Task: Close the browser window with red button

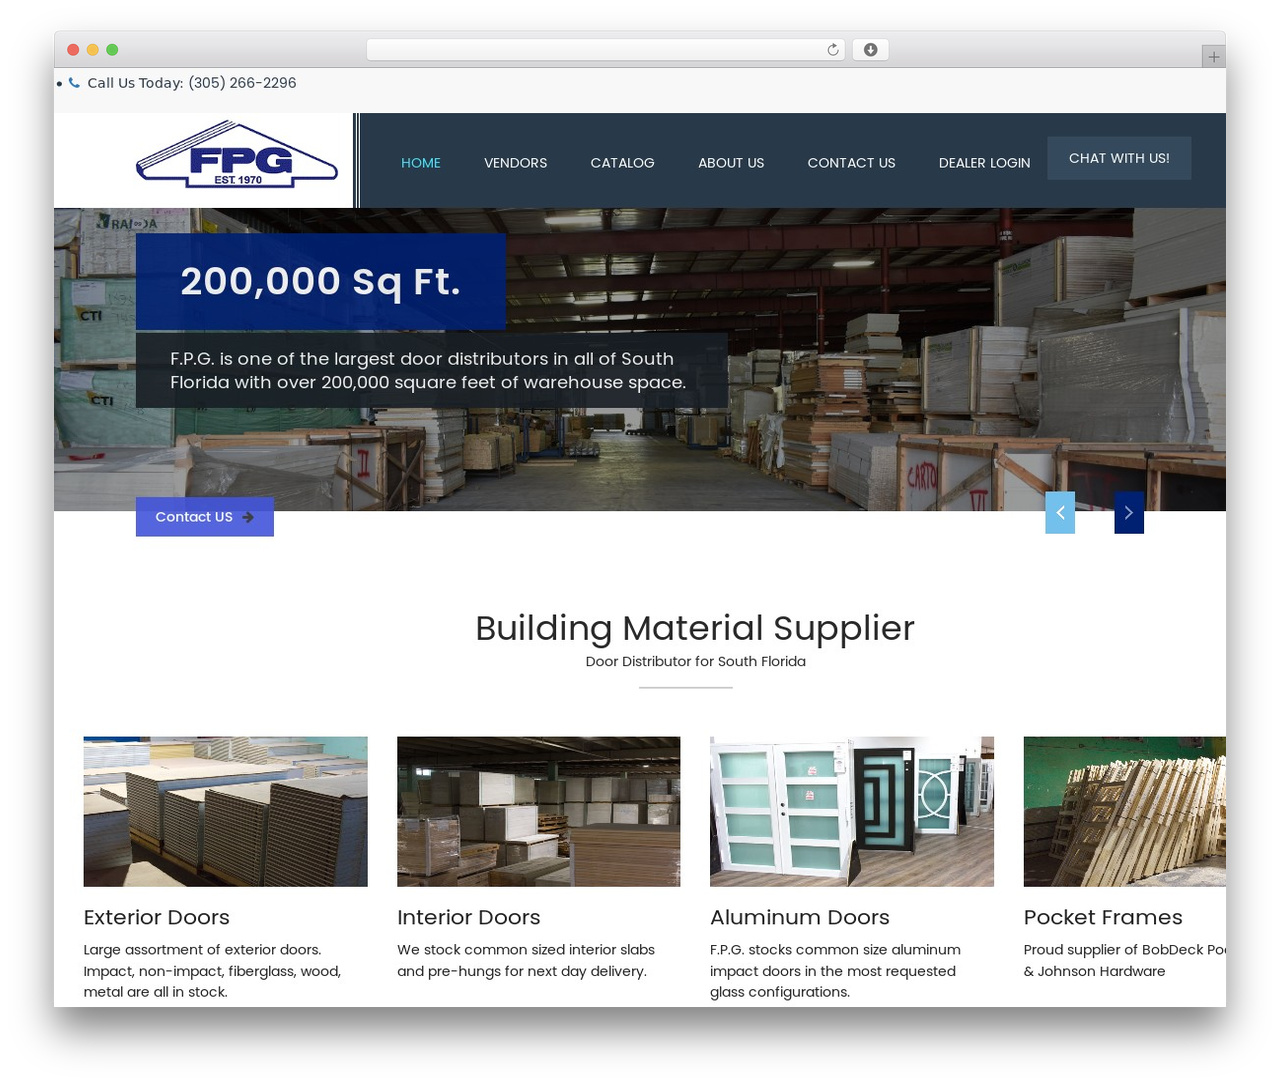Action: click(73, 50)
